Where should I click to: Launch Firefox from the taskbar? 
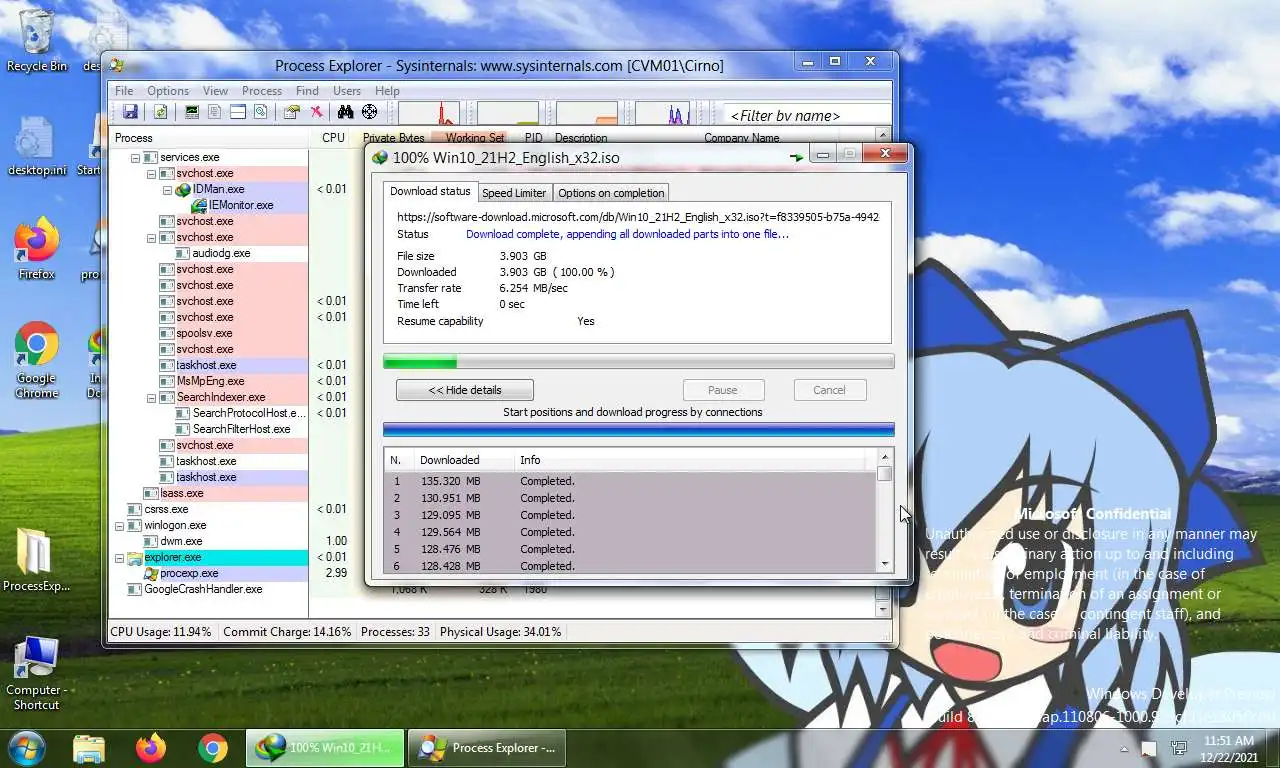[151, 748]
